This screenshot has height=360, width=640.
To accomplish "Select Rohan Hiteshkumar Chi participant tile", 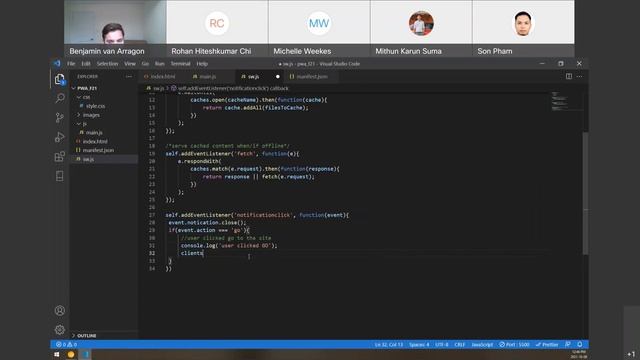I will [217, 28].
